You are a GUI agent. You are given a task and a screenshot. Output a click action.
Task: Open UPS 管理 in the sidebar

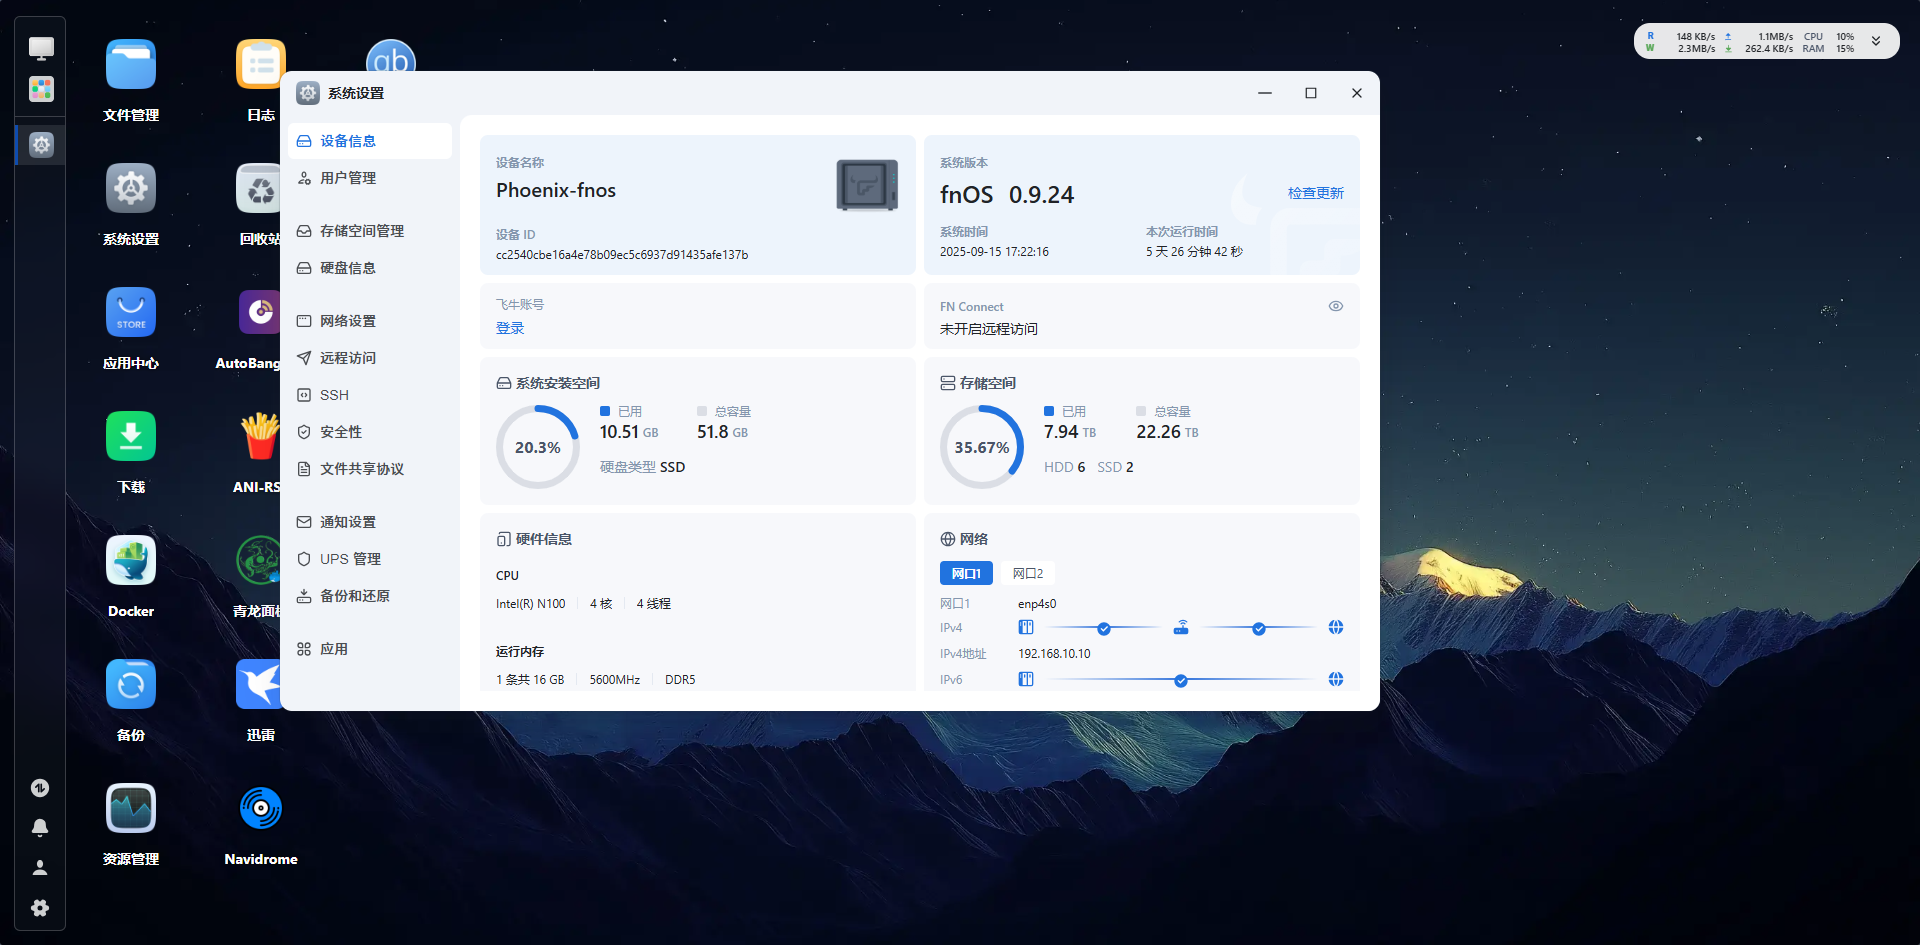click(x=370, y=559)
